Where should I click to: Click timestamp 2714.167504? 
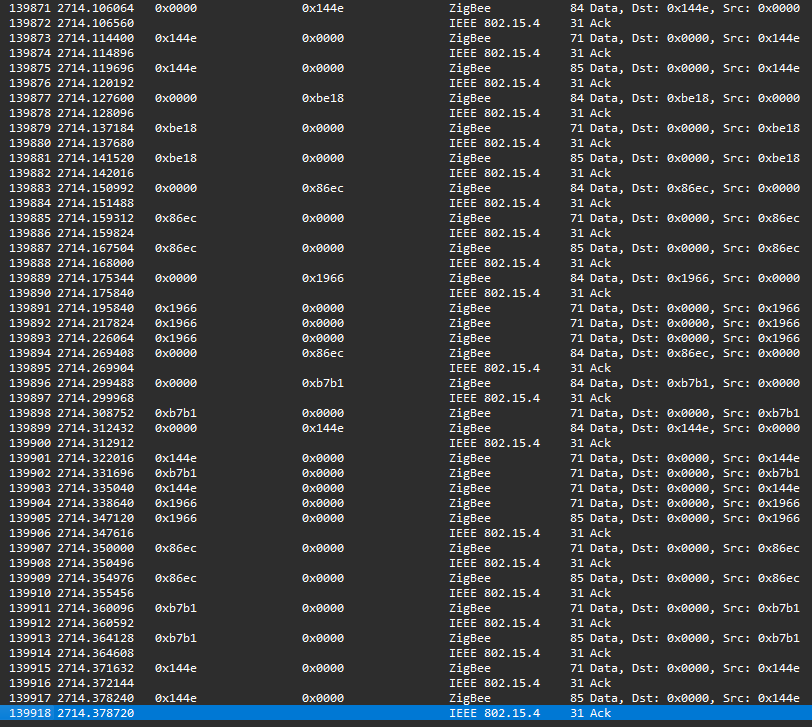tap(95, 249)
